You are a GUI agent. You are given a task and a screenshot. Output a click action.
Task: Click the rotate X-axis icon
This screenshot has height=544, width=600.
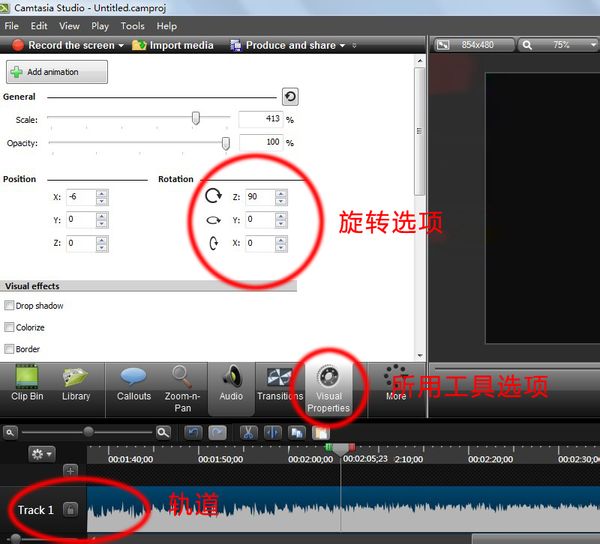[214, 243]
